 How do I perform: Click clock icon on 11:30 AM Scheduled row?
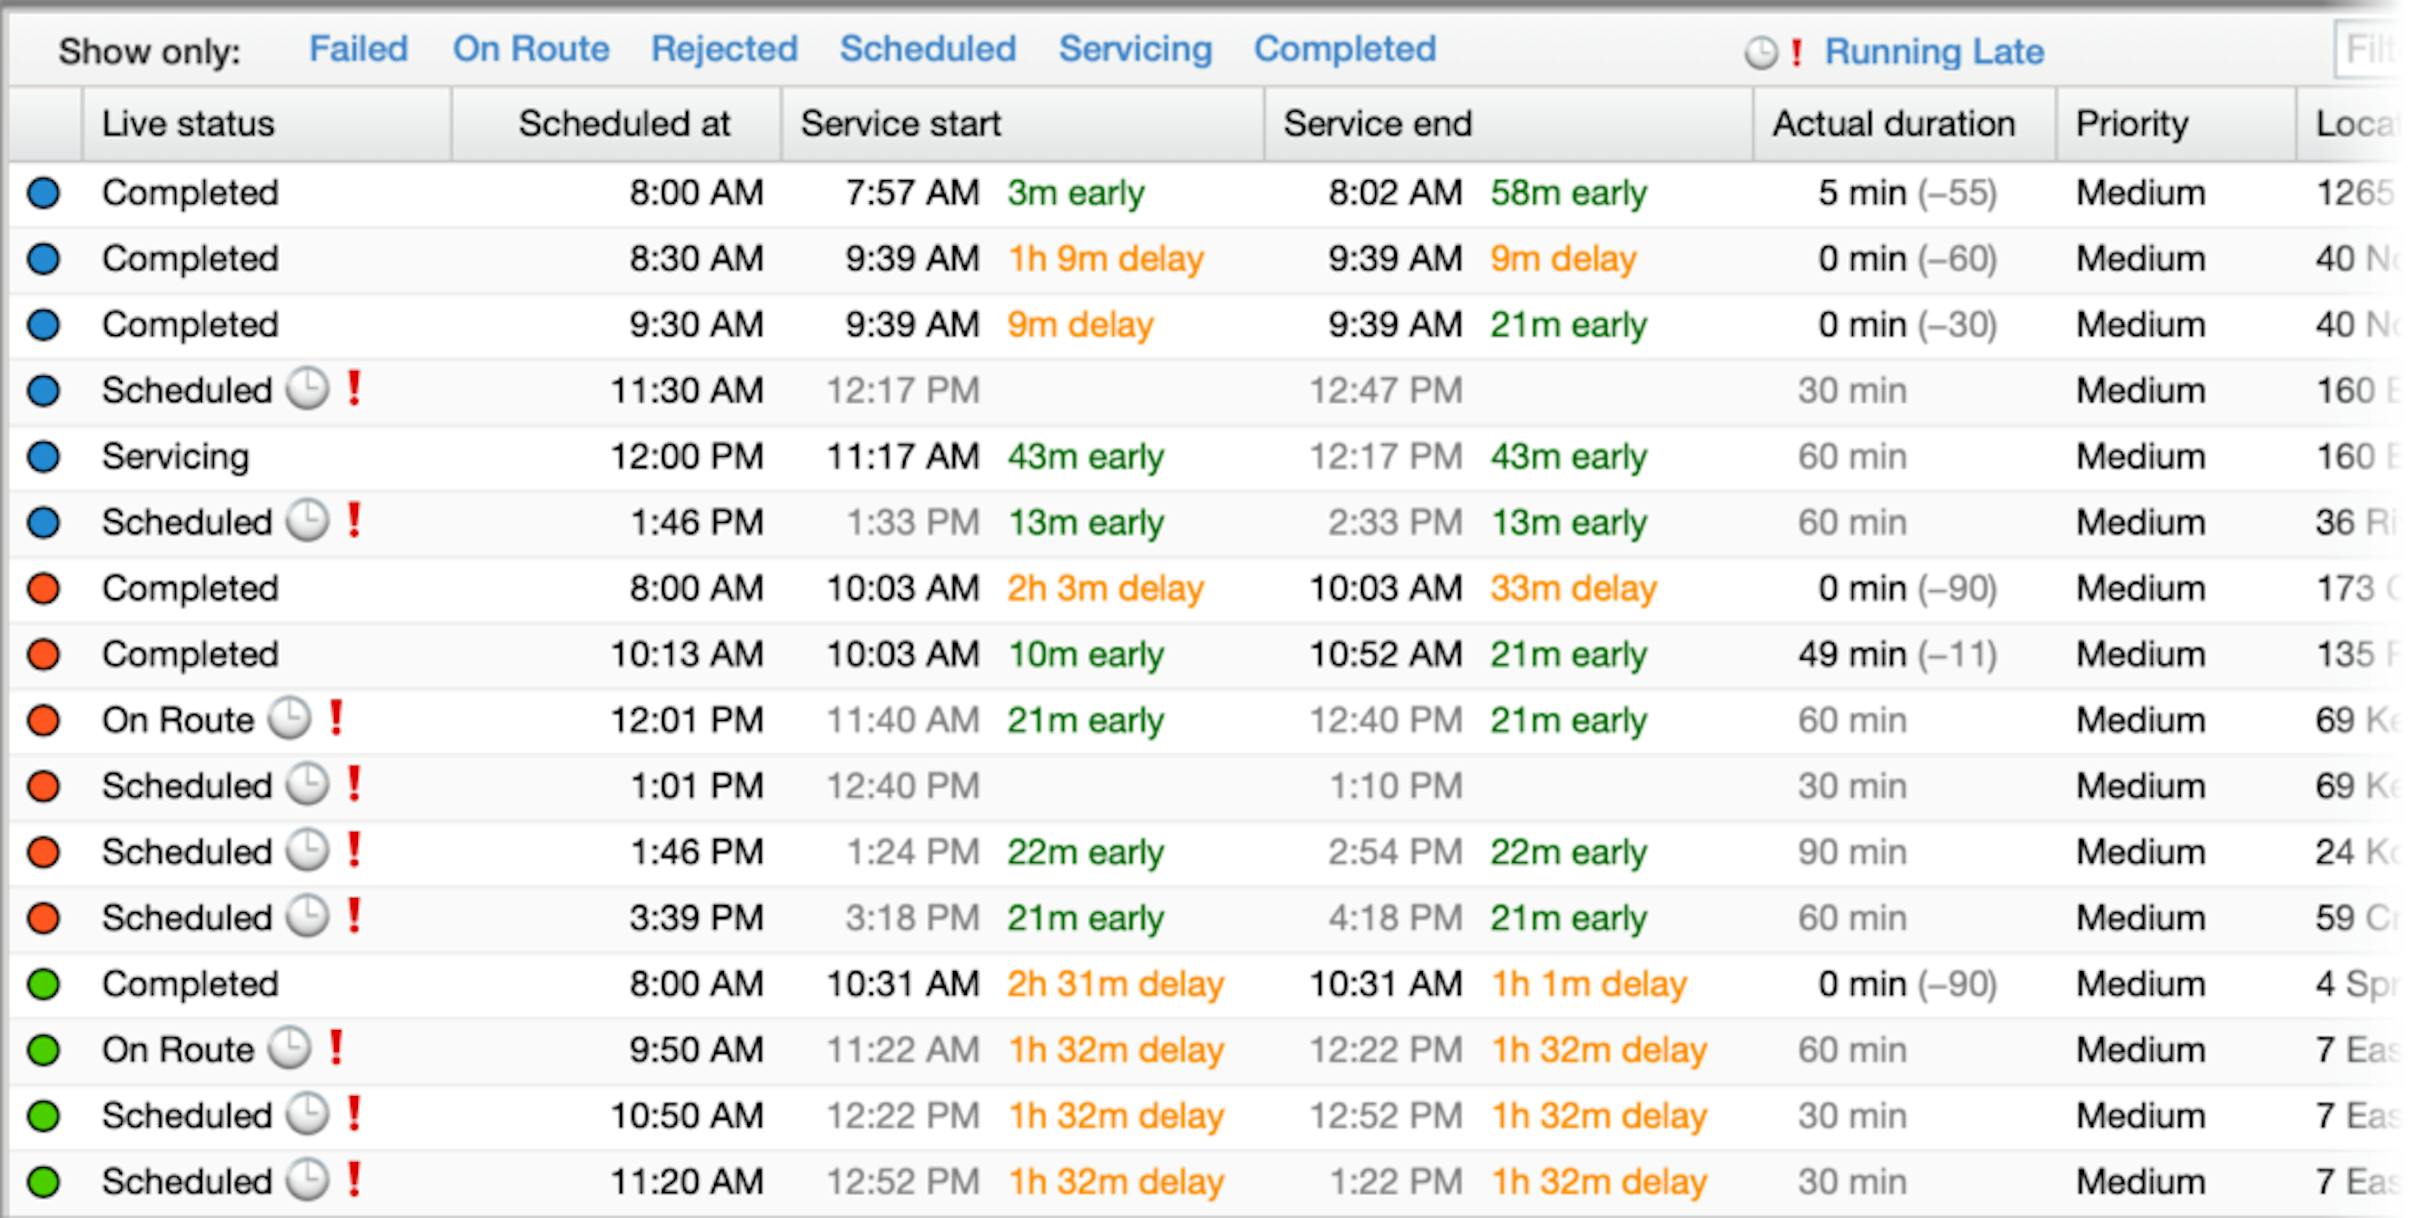(x=308, y=389)
